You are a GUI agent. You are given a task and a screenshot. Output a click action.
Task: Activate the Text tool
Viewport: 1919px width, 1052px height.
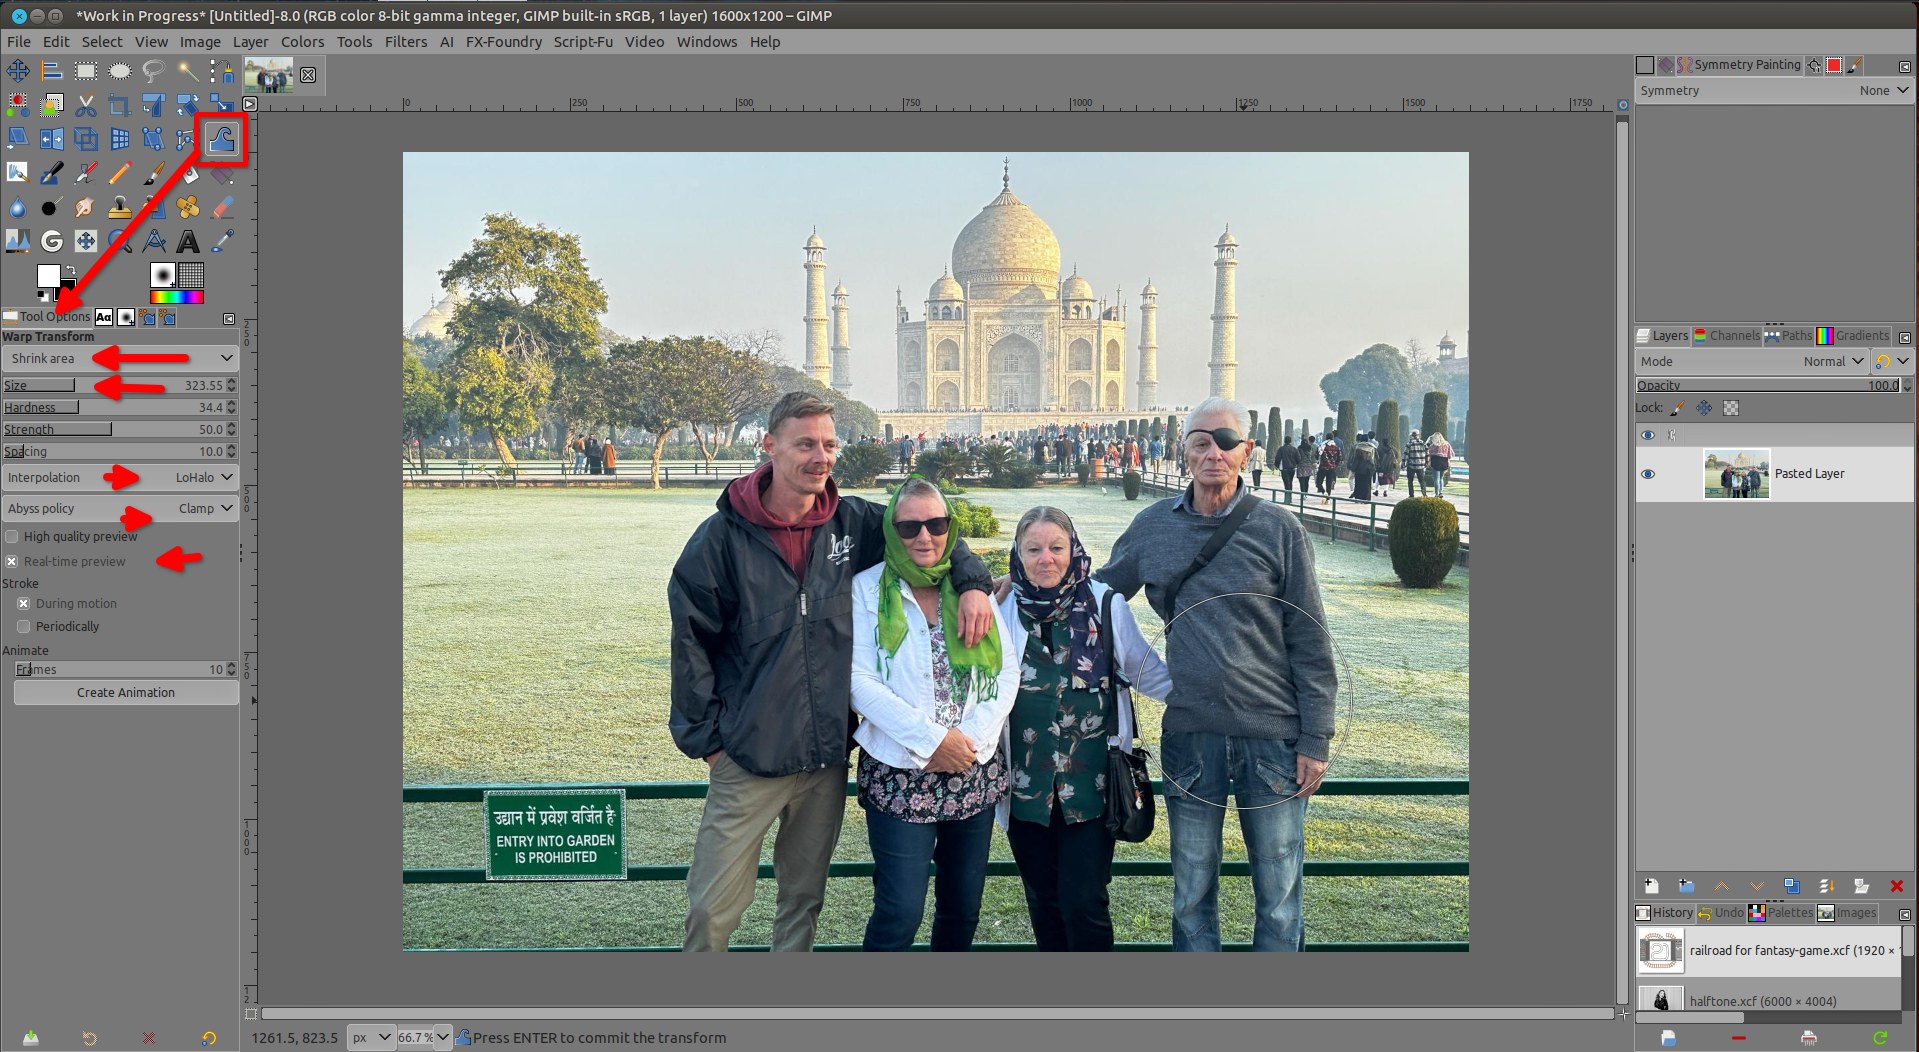coord(187,241)
